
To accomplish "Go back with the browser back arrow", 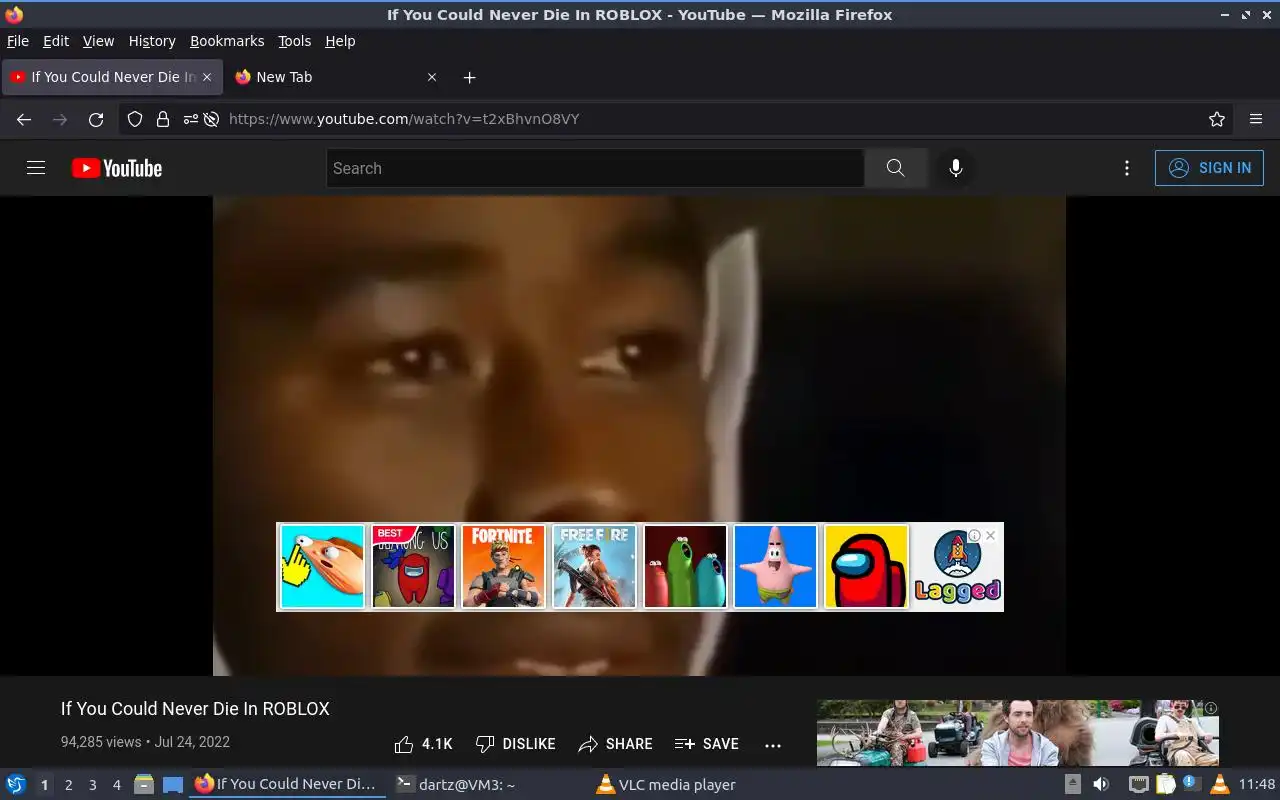I will [x=24, y=119].
